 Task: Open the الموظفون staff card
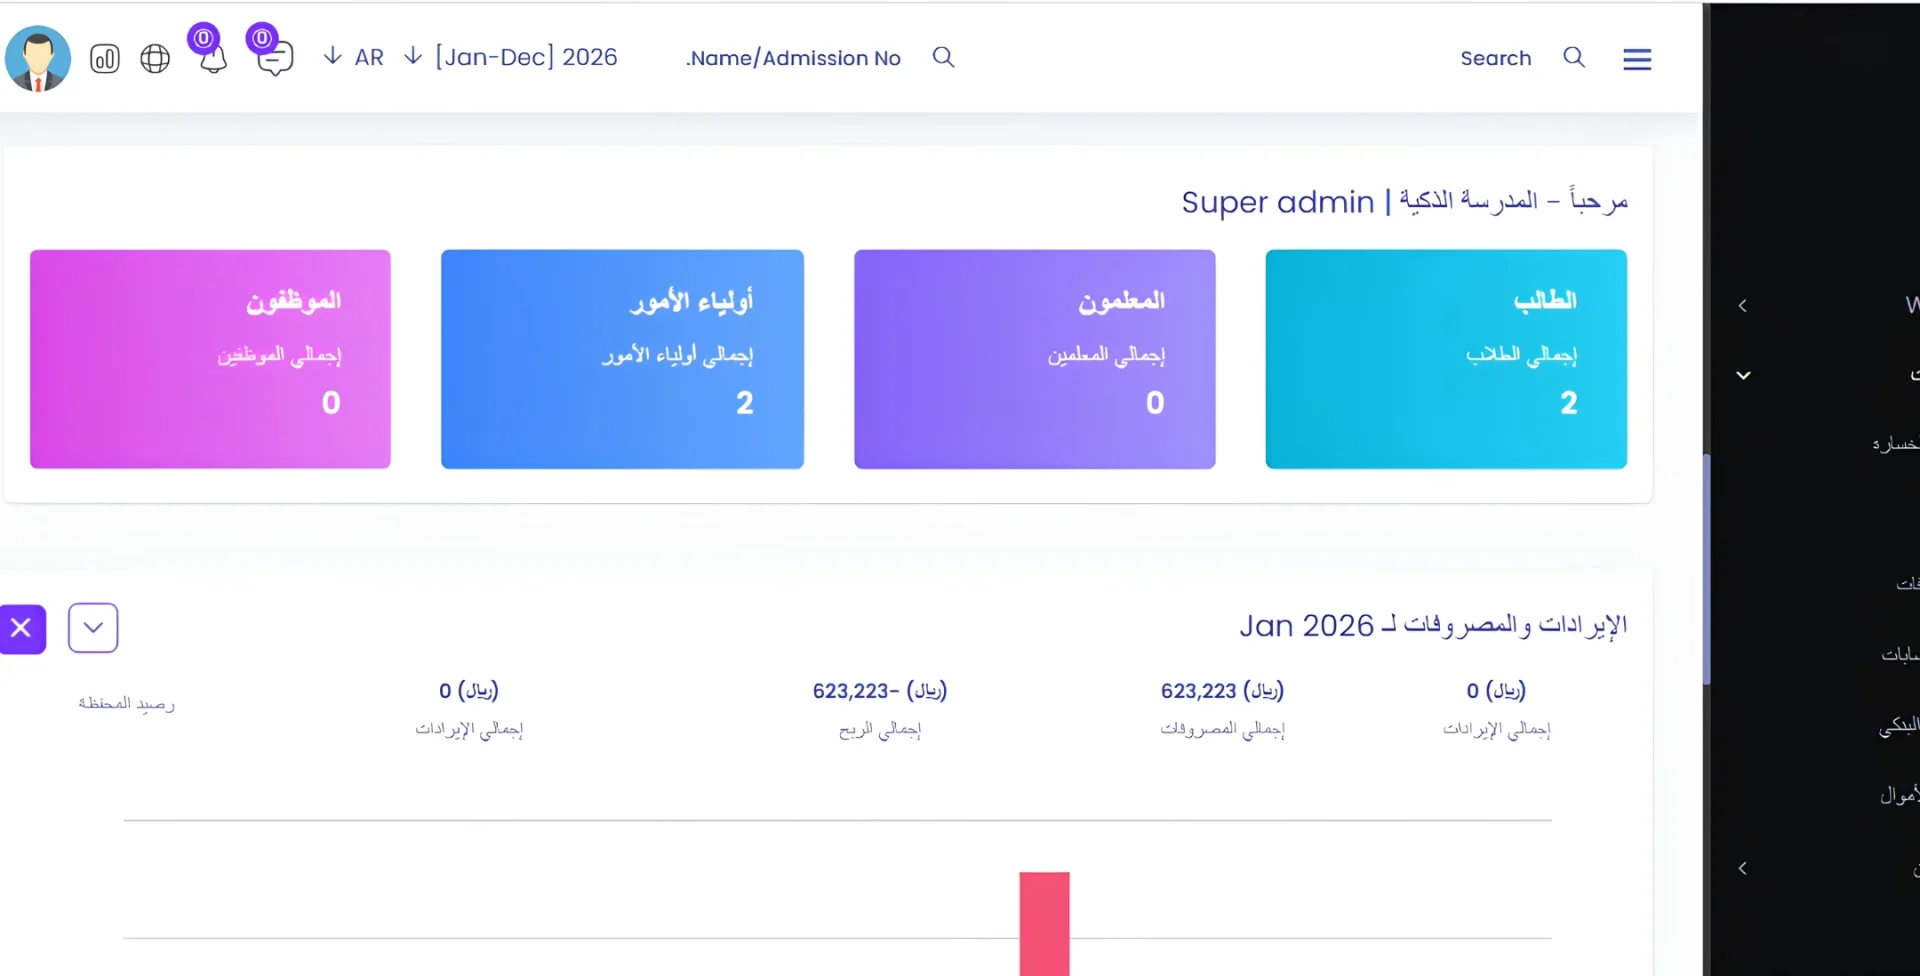[x=210, y=359]
